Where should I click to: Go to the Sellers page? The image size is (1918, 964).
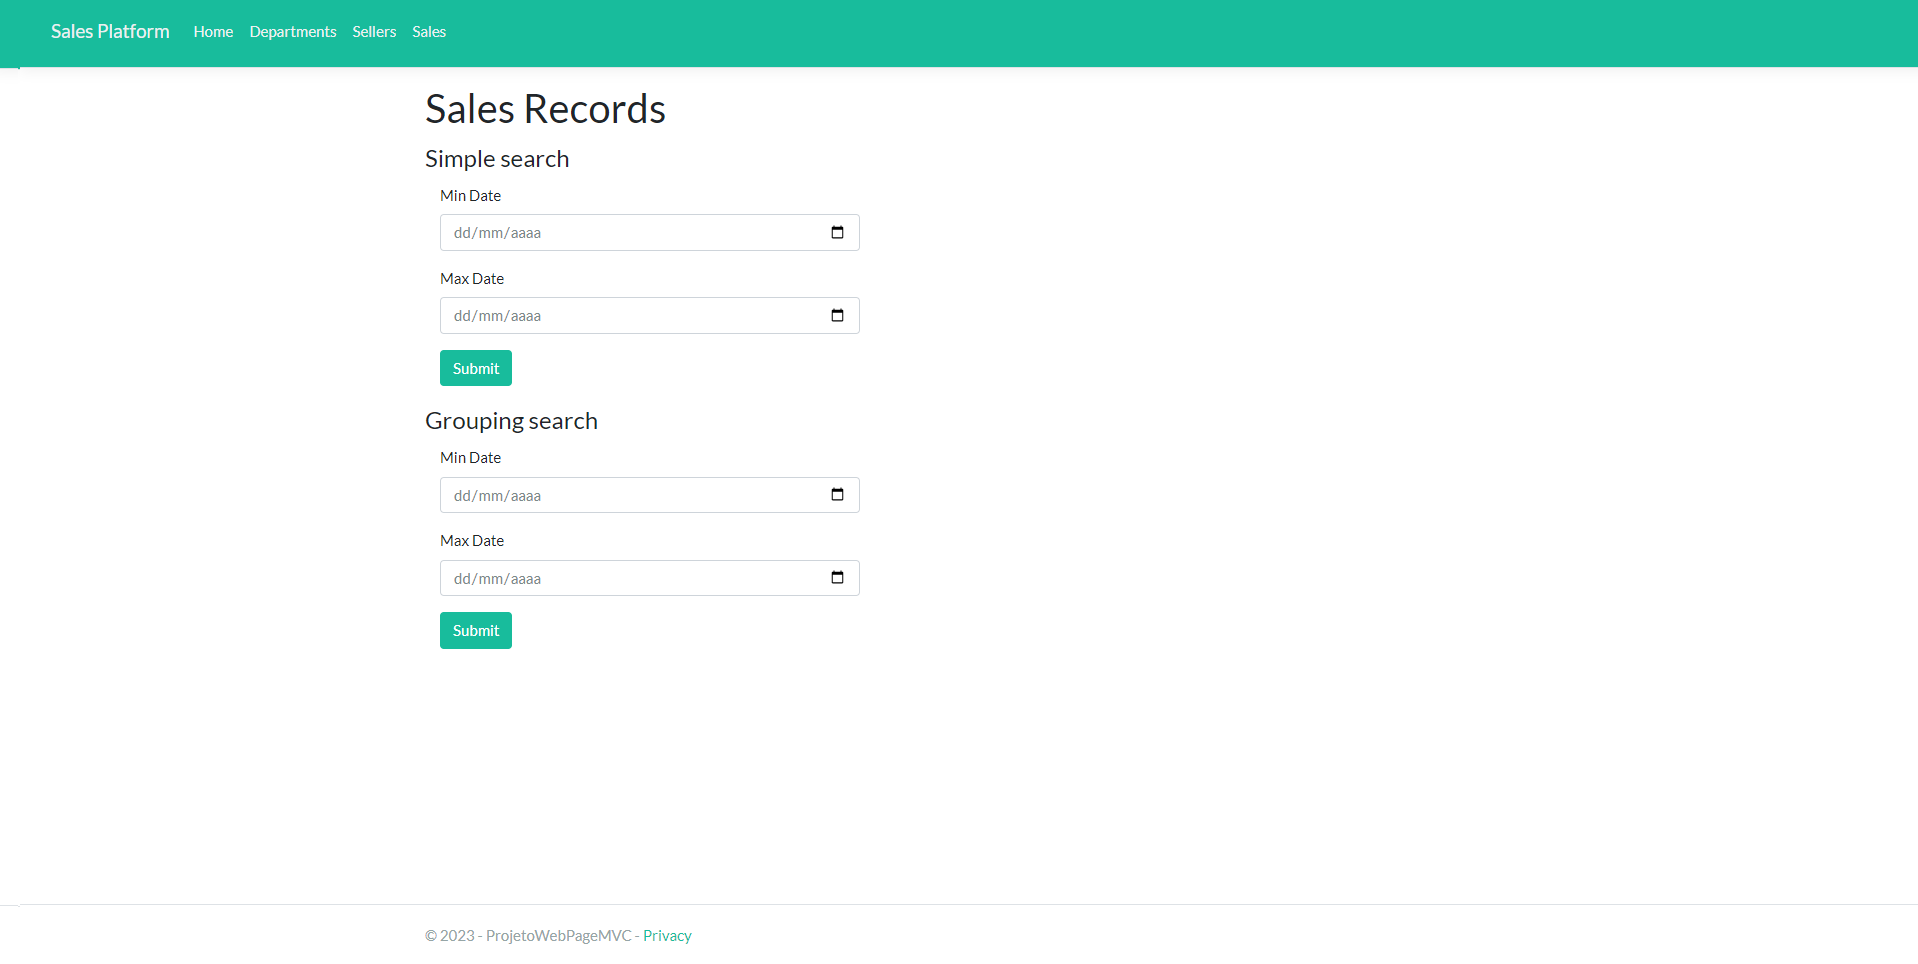tap(373, 31)
